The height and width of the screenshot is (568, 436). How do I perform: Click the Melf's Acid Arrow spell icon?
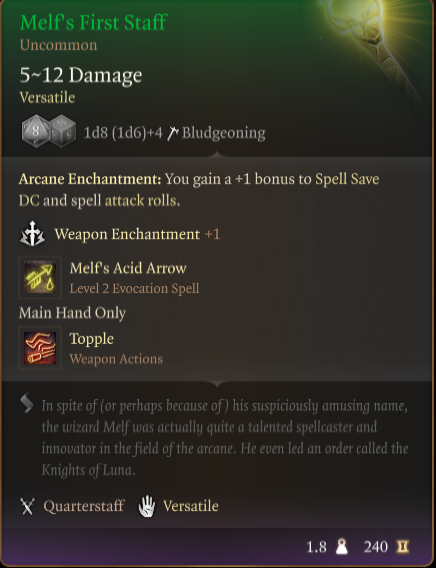40,277
